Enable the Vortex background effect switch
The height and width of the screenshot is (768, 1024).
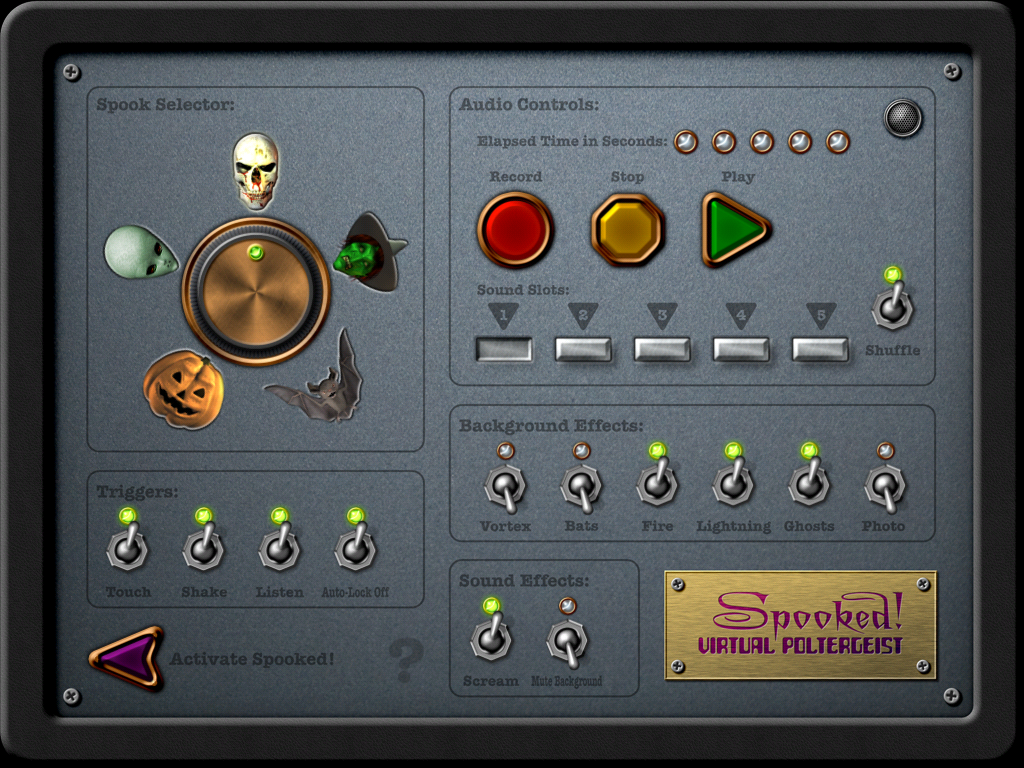[505, 485]
